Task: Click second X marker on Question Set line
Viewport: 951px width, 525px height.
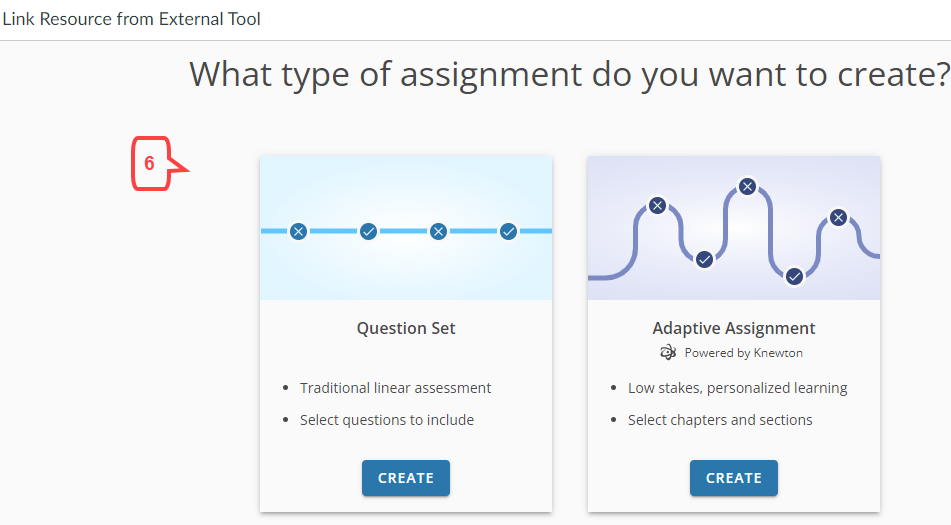Action: coord(439,231)
